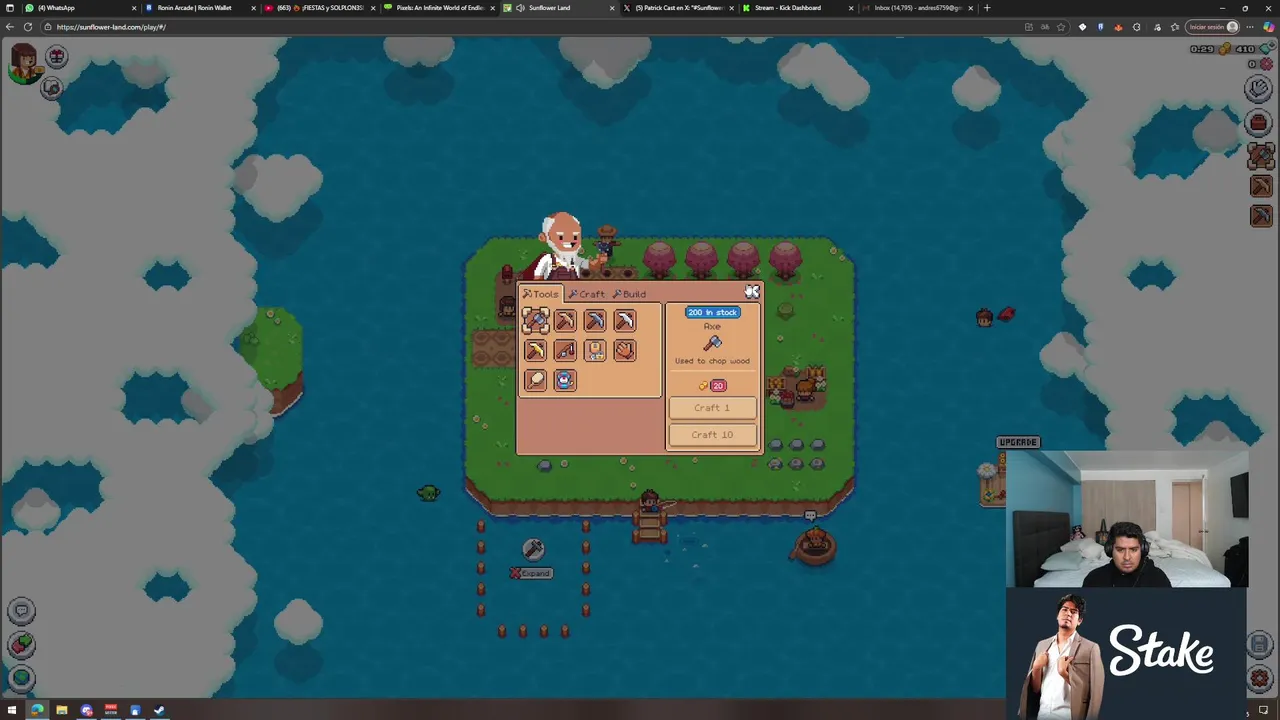Open the round badge next to the avatar
This screenshot has width=1280, height=720.
57,57
